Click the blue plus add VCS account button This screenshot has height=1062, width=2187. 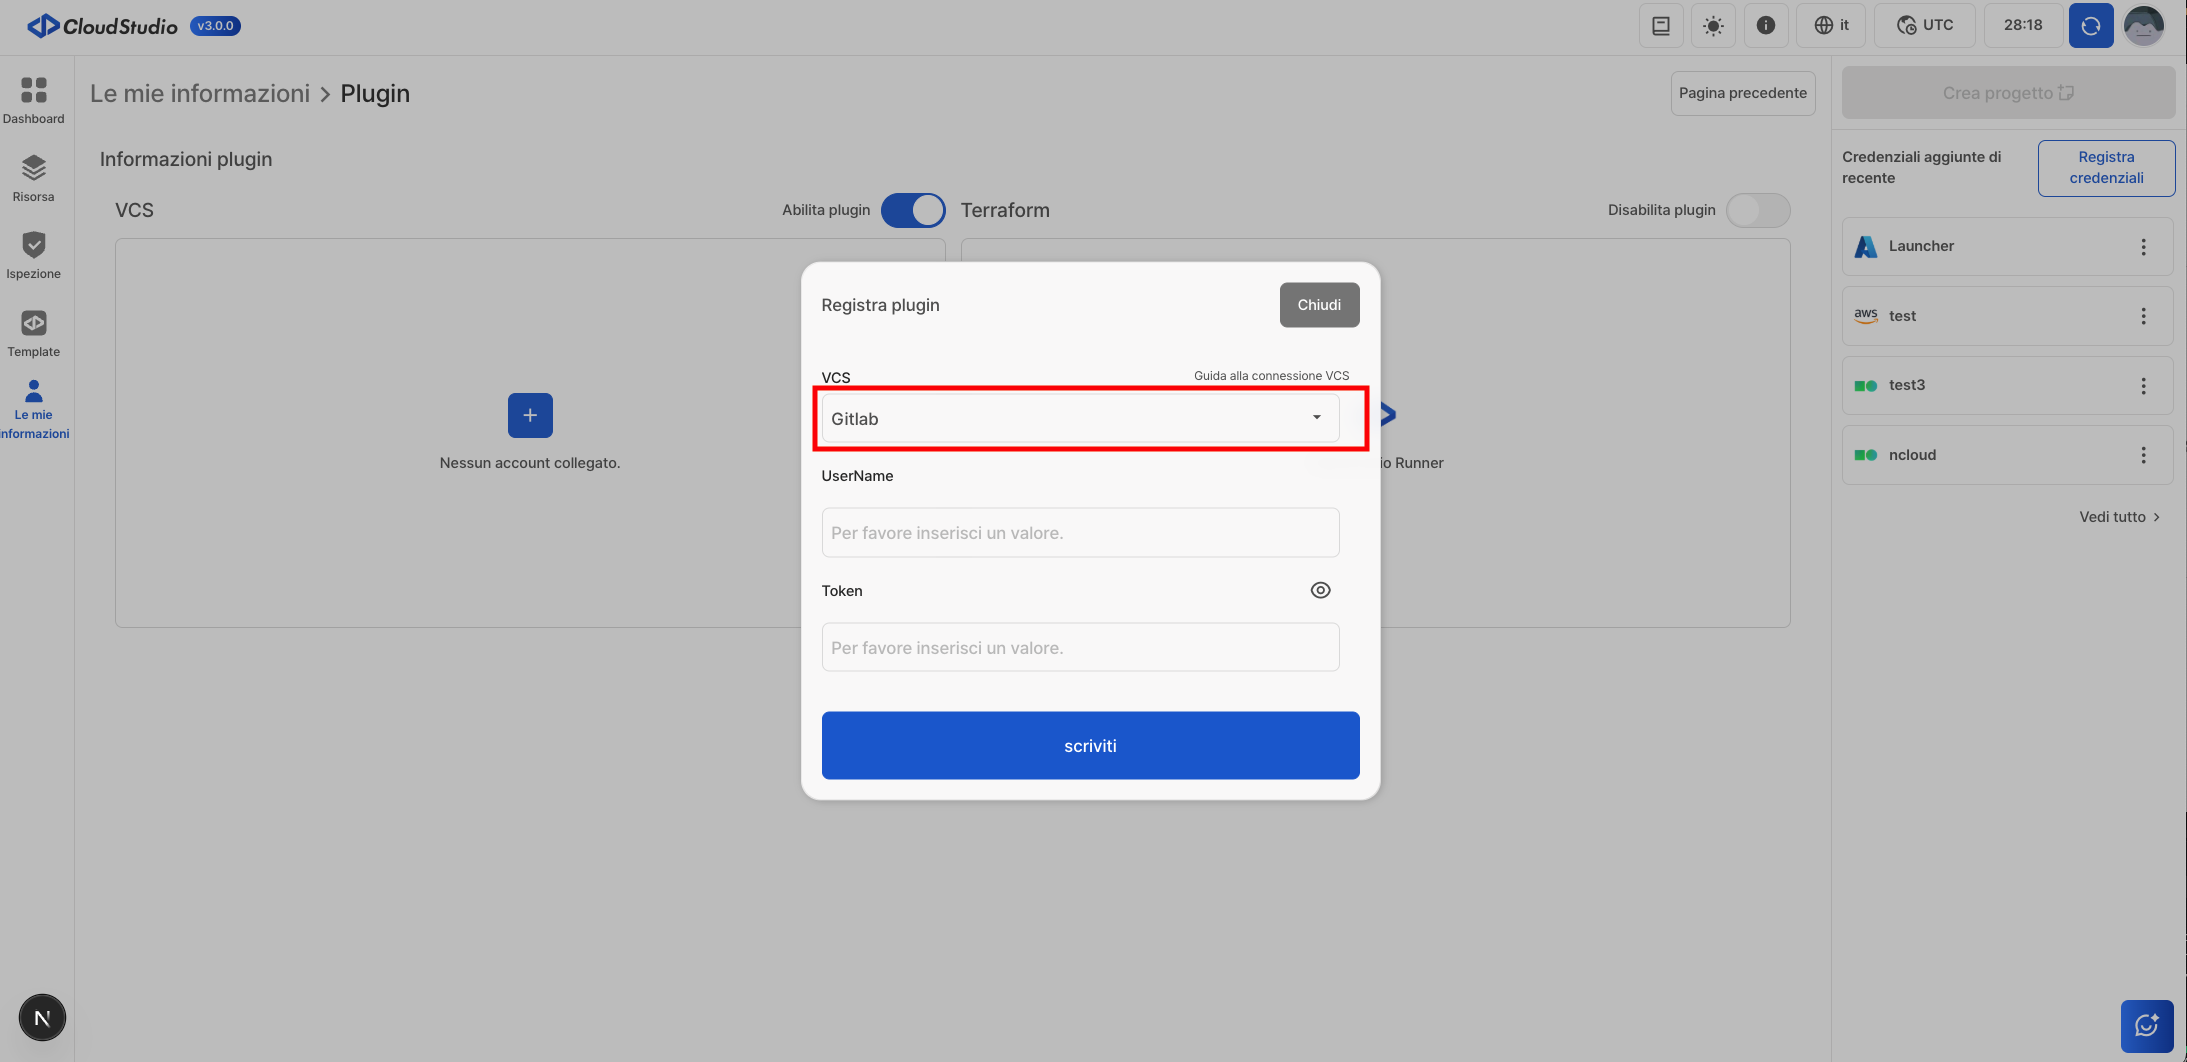[x=530, y=415]
